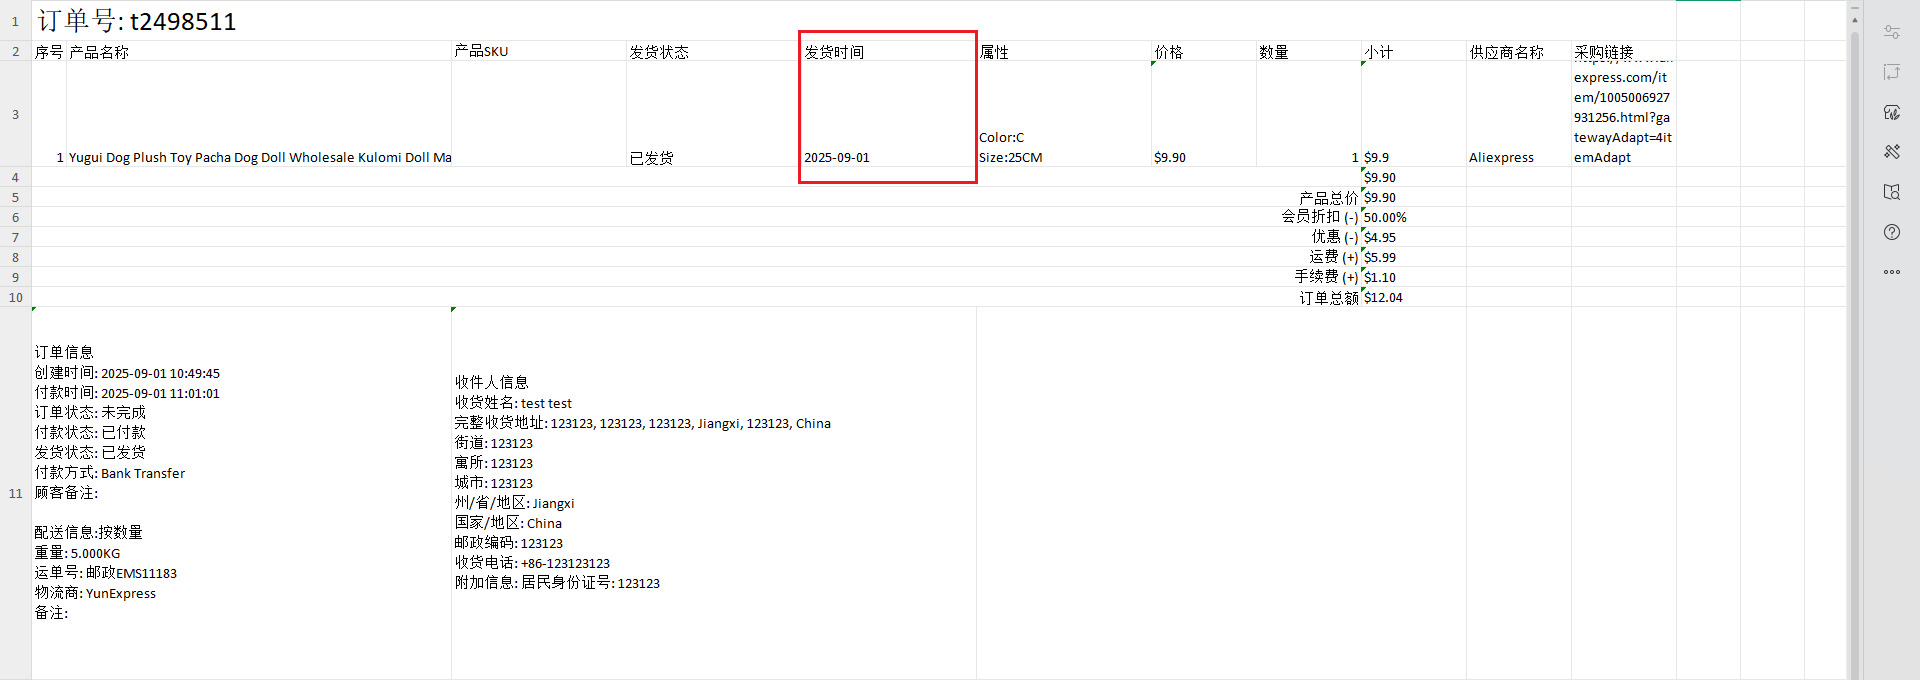Viewport: 1920px width, 680px height.
Task: Select the order number cell t2498511
Action: (856, 21)
